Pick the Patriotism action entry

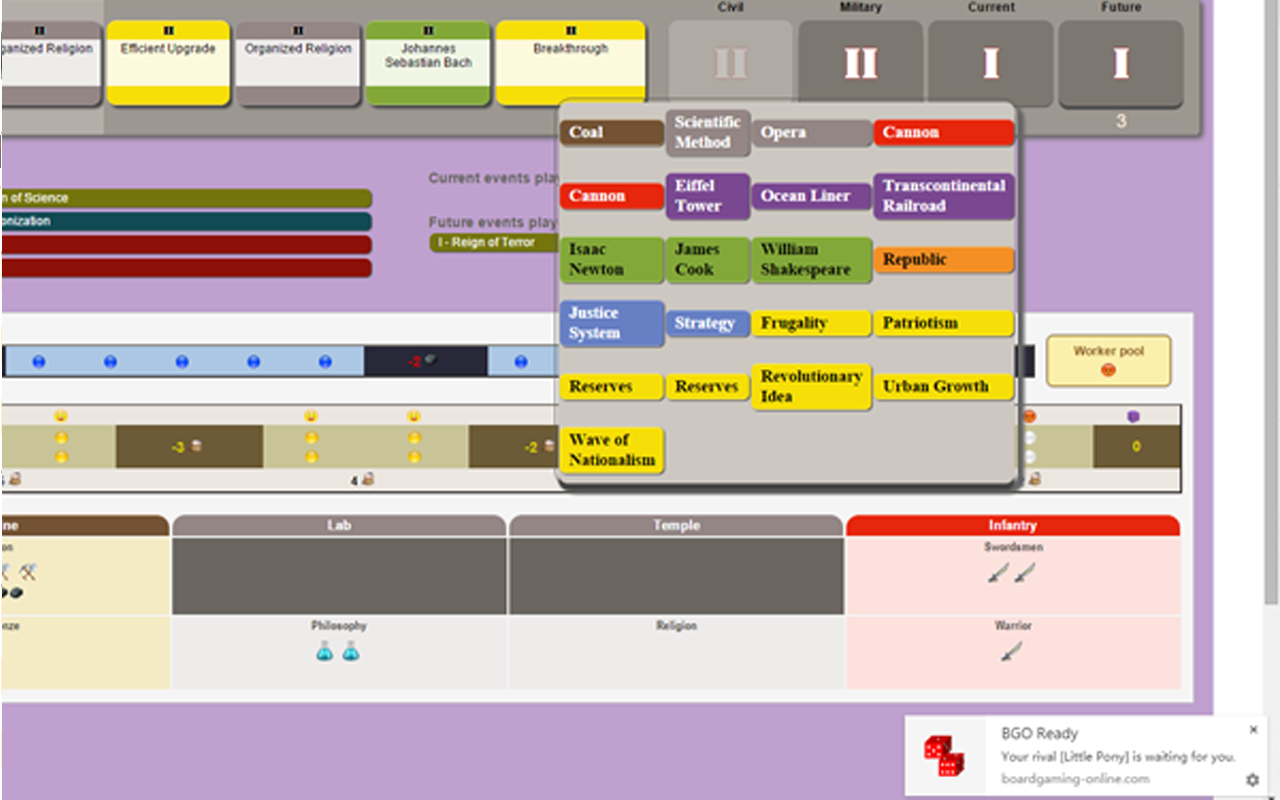click(x=943, y=323)
